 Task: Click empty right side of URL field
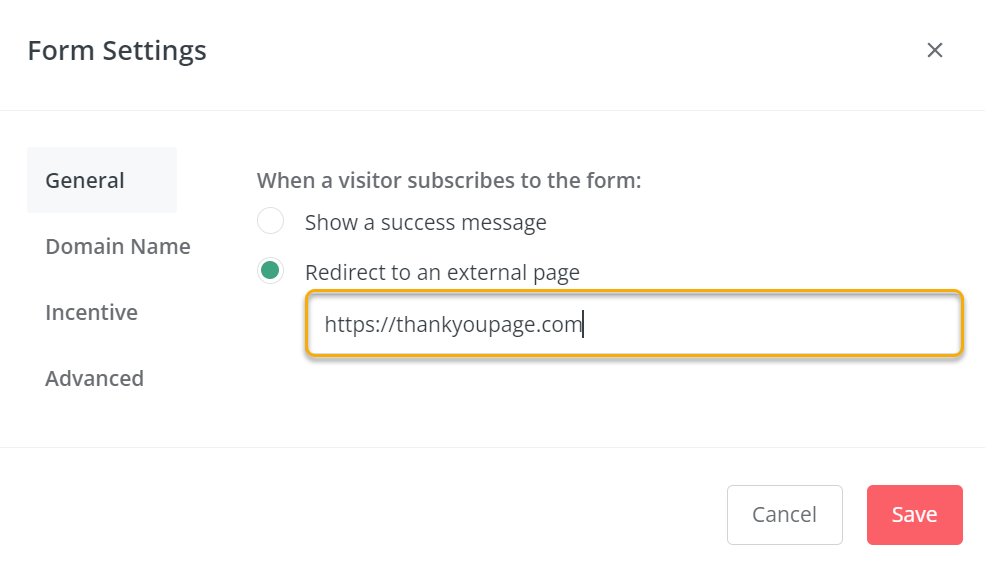tap(800, 324)
